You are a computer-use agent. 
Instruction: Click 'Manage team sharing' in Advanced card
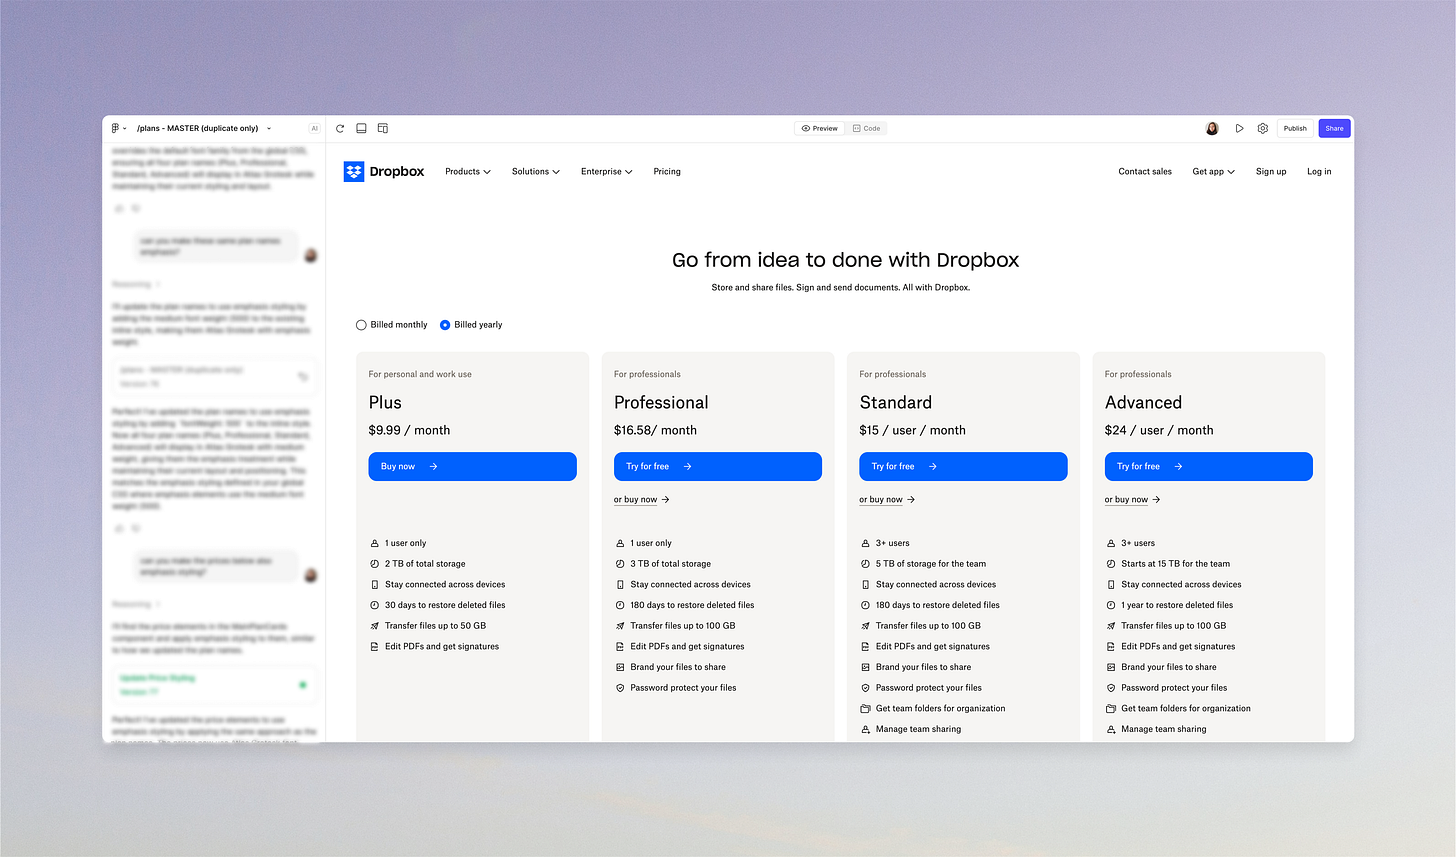tap(1164, 729)
